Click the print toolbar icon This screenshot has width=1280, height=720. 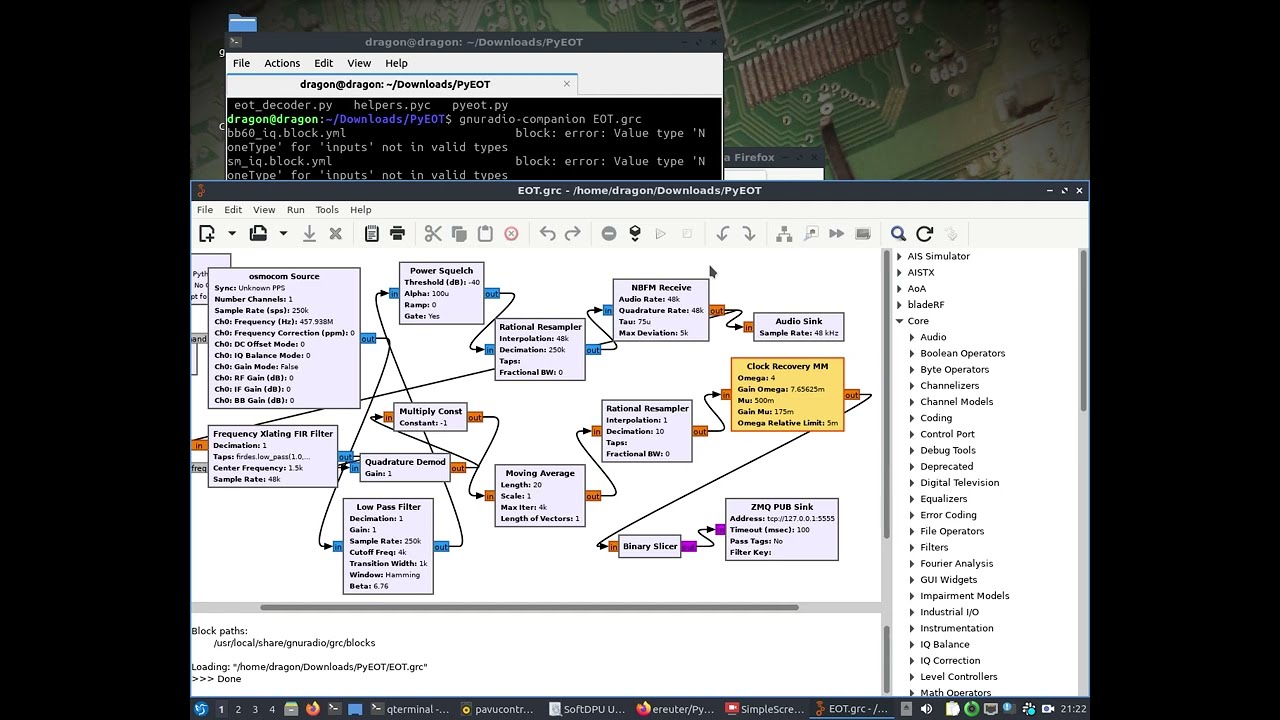(397, 234)
